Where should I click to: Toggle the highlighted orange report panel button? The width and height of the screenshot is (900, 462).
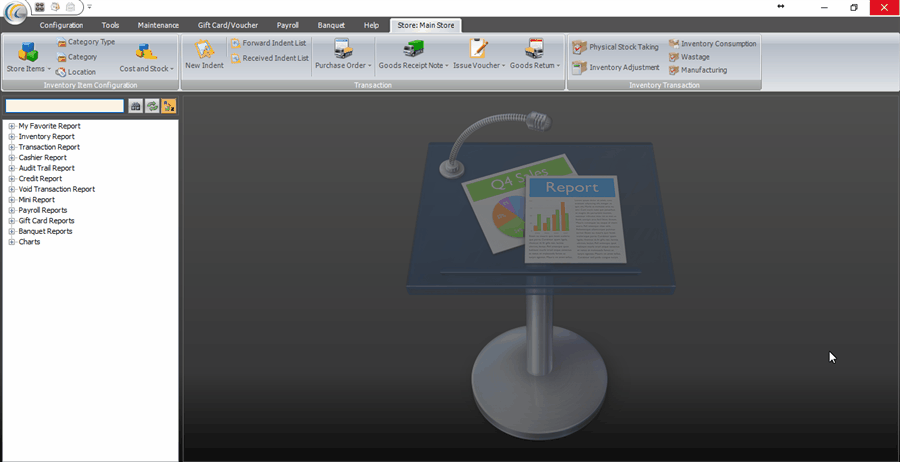[x=169, y=106]
